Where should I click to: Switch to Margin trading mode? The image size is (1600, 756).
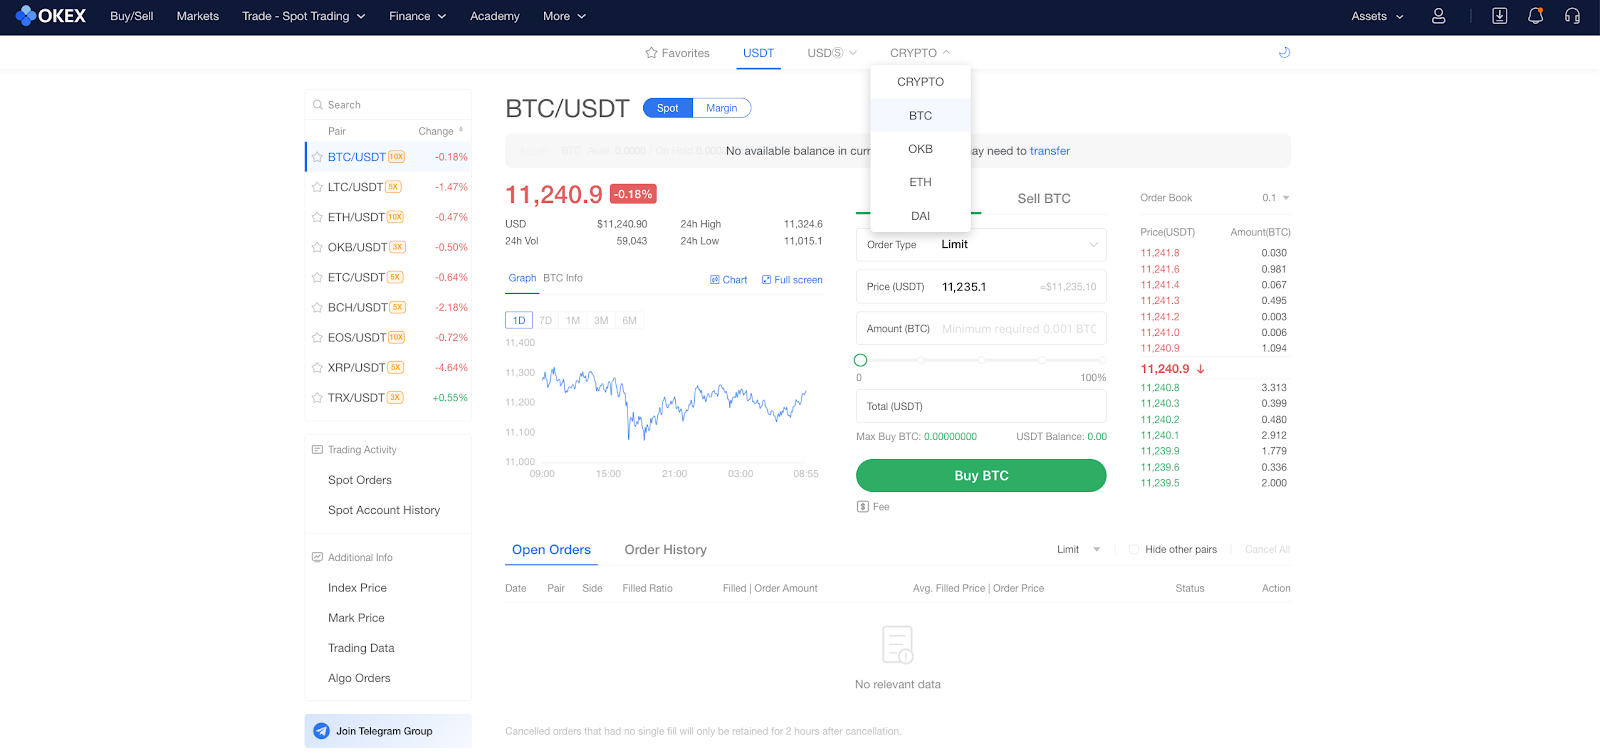[x=721, y=108]
